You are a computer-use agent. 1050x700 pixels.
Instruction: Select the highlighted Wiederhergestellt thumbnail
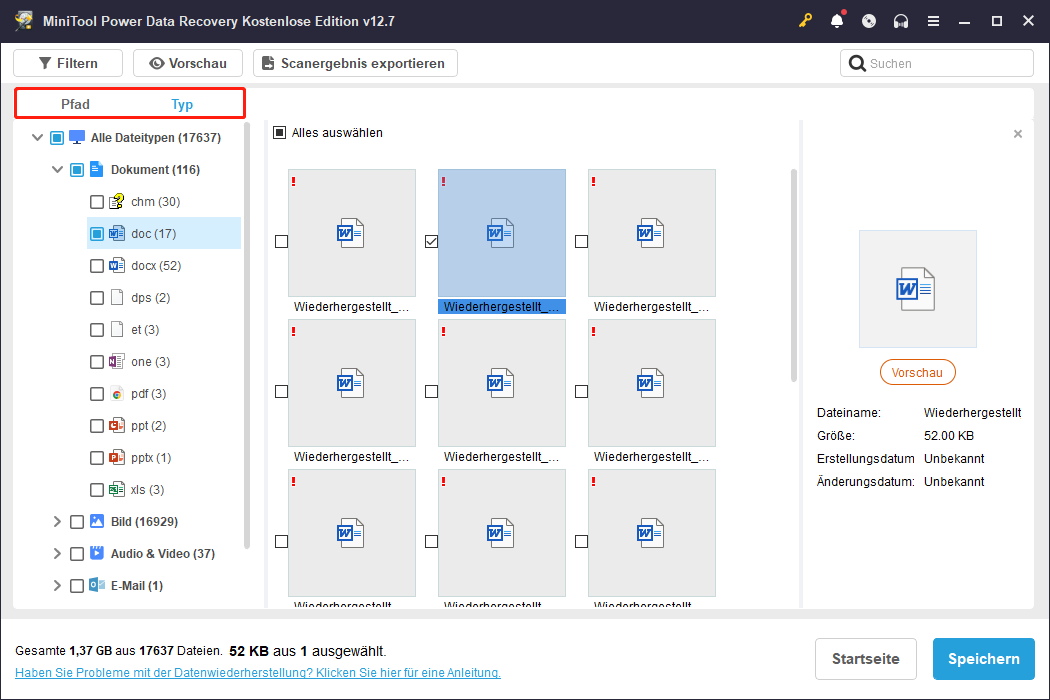tap(501, 232)
